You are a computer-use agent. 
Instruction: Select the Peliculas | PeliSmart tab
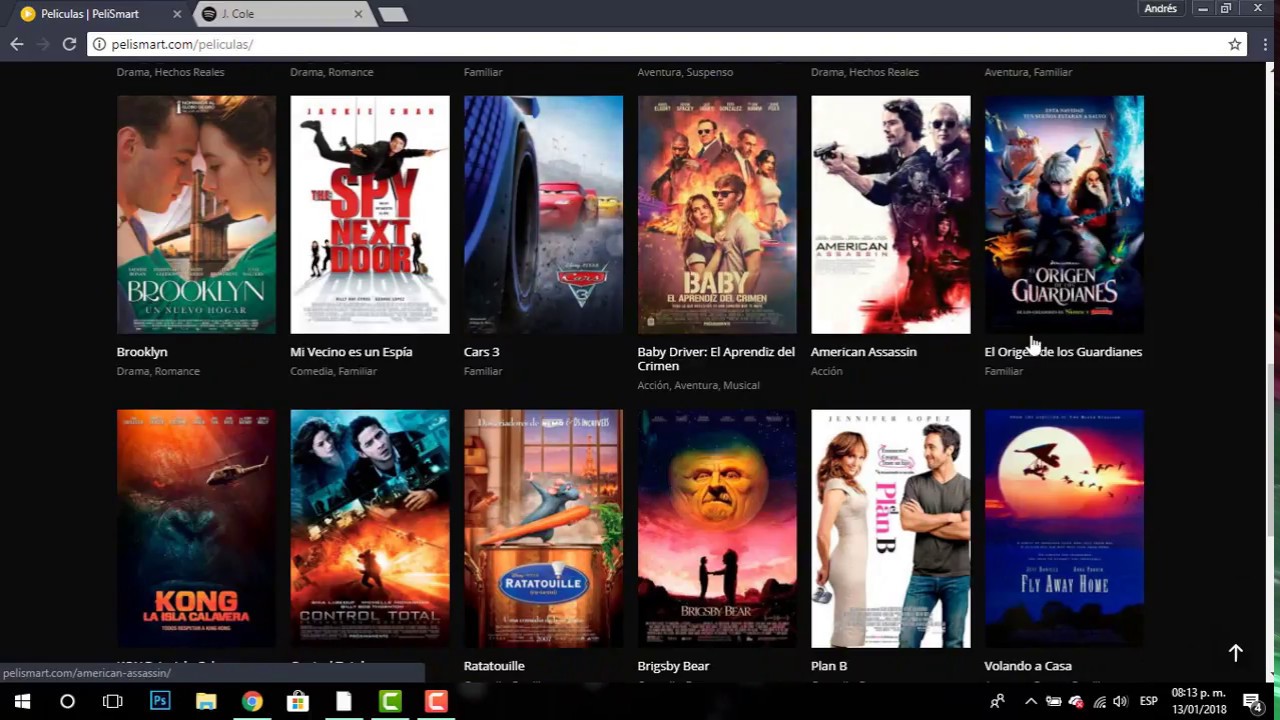[100, 14]
